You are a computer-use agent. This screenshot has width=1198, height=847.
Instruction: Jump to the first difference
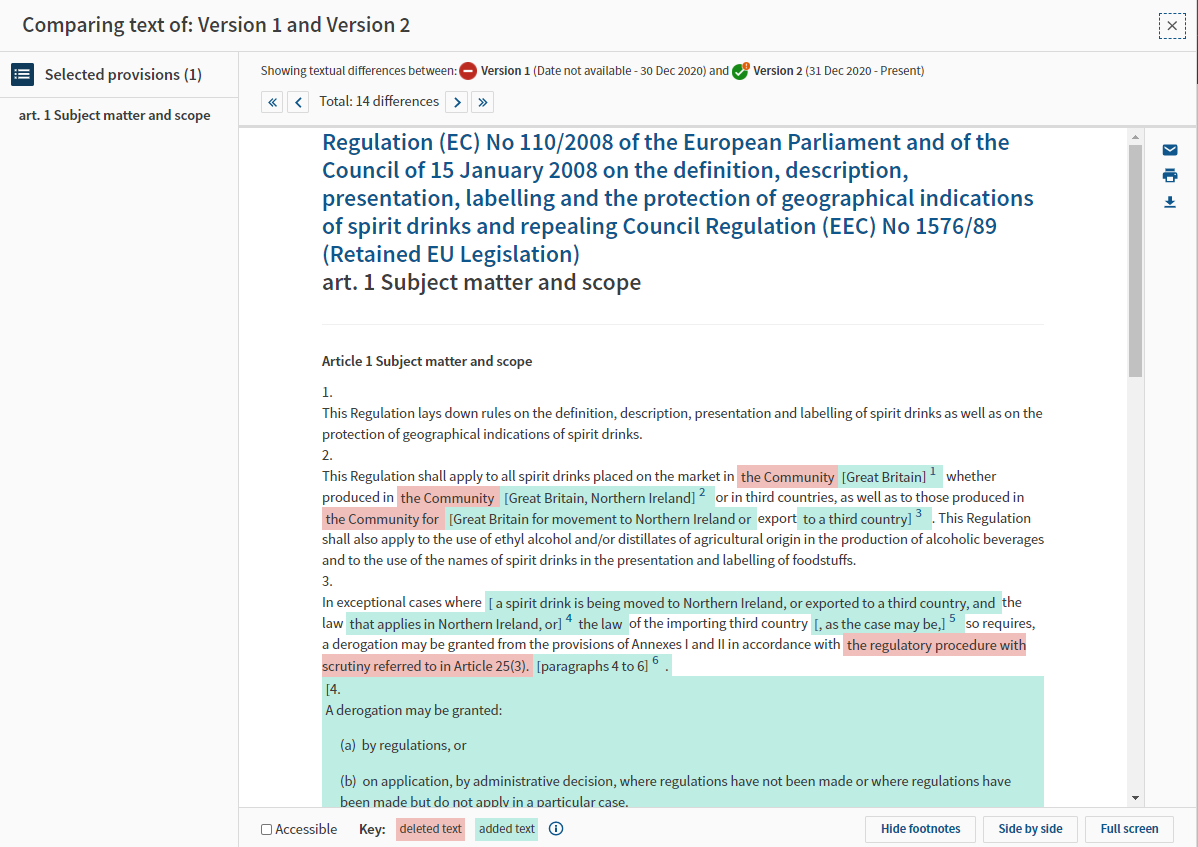[x=272, y=102]
